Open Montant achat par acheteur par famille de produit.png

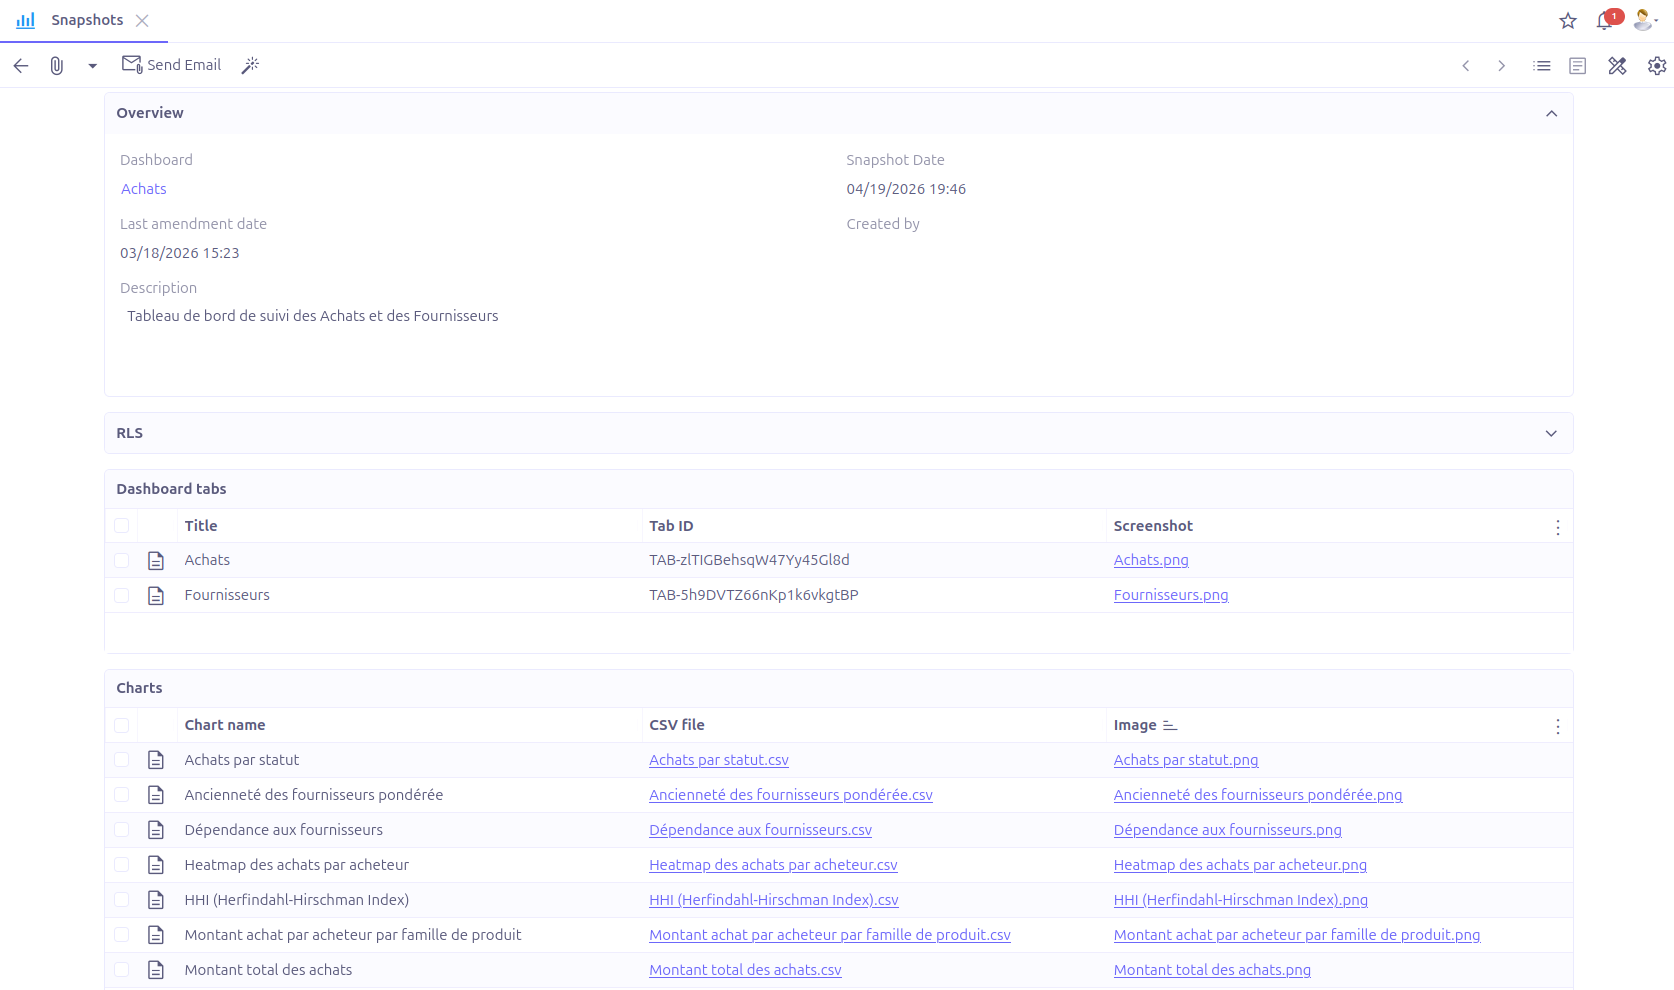1297,935
